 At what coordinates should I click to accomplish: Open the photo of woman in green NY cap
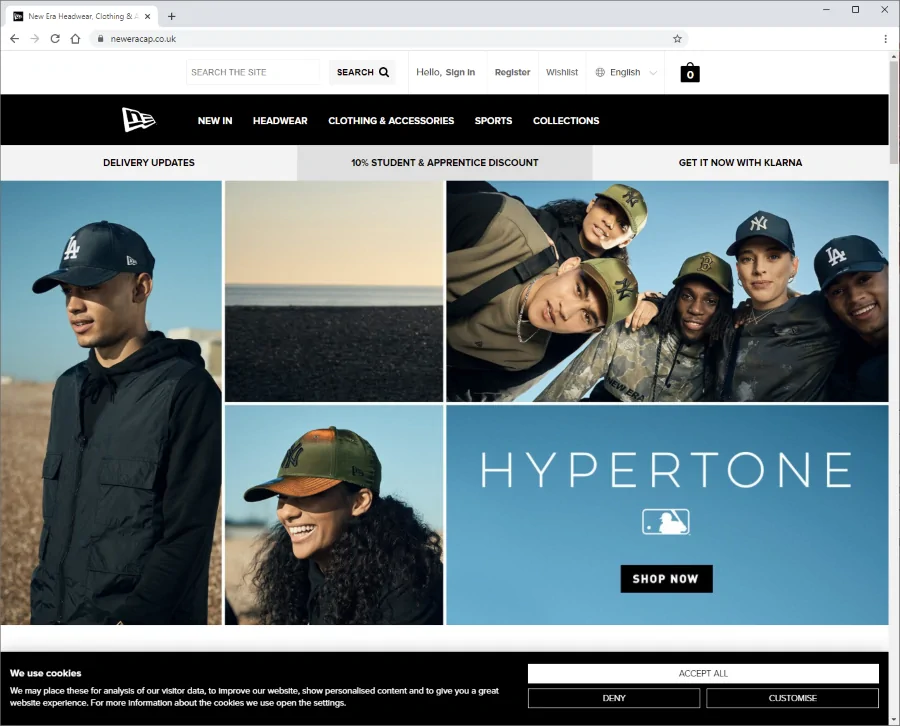[x=334, y=515]
